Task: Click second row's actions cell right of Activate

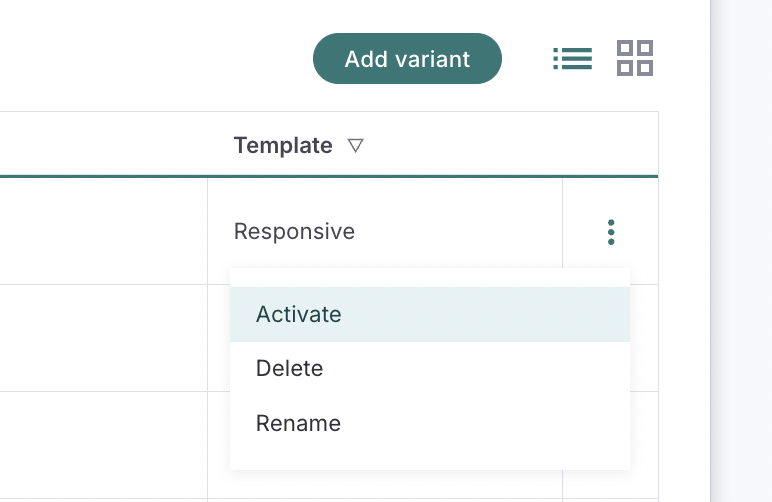Action: 645,338
